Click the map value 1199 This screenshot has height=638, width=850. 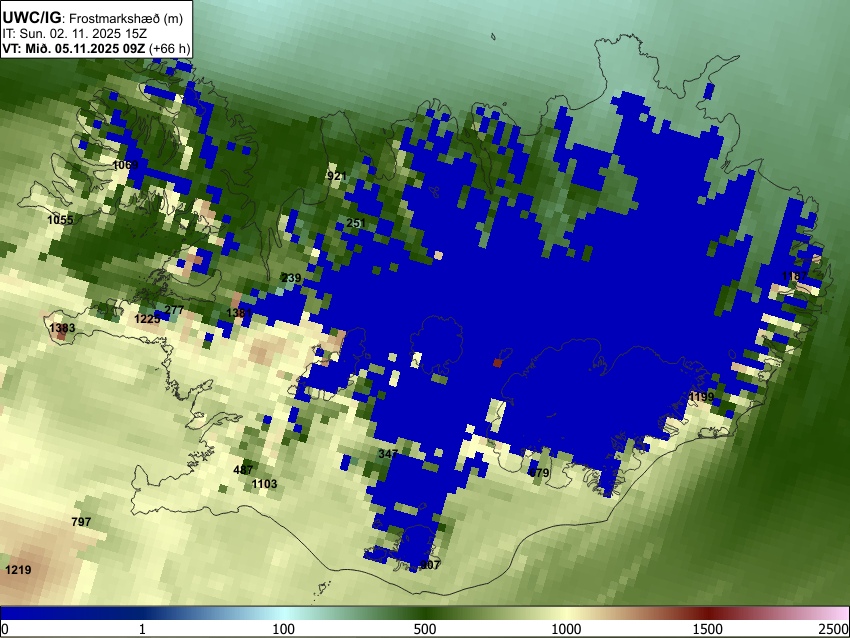click(x=701, y=397)
